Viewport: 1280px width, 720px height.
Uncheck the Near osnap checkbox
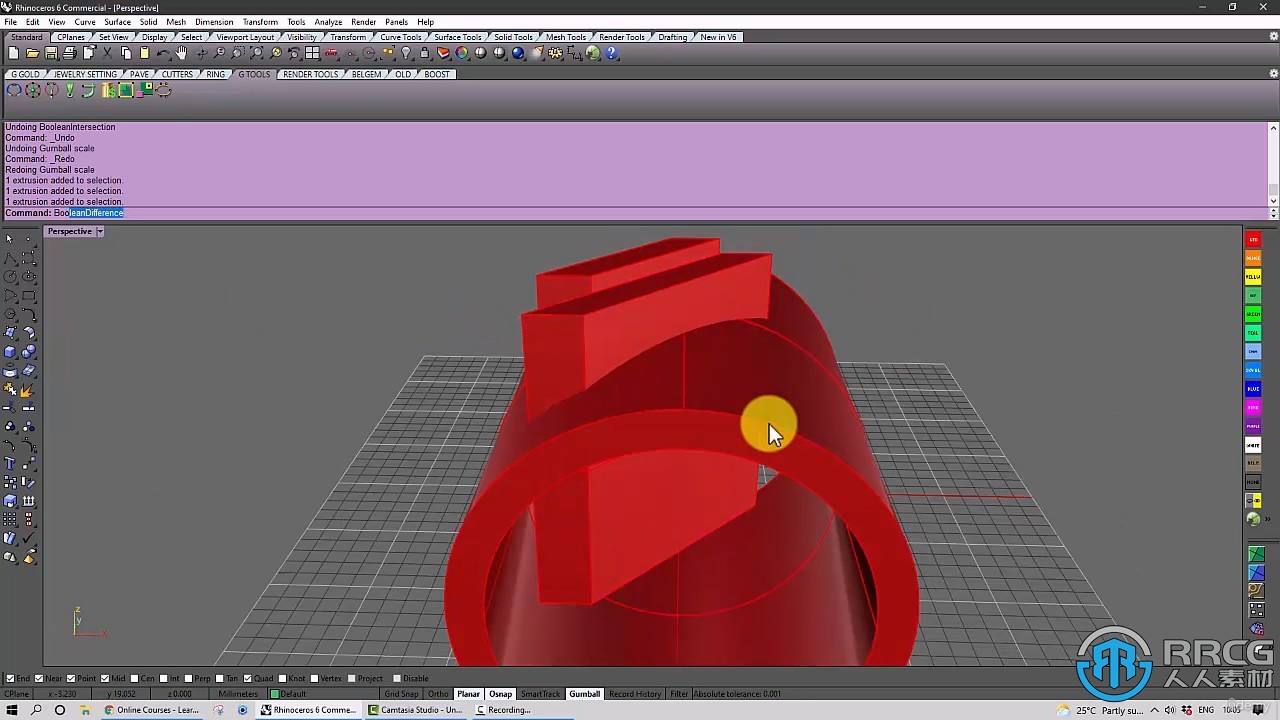[39, 678]
